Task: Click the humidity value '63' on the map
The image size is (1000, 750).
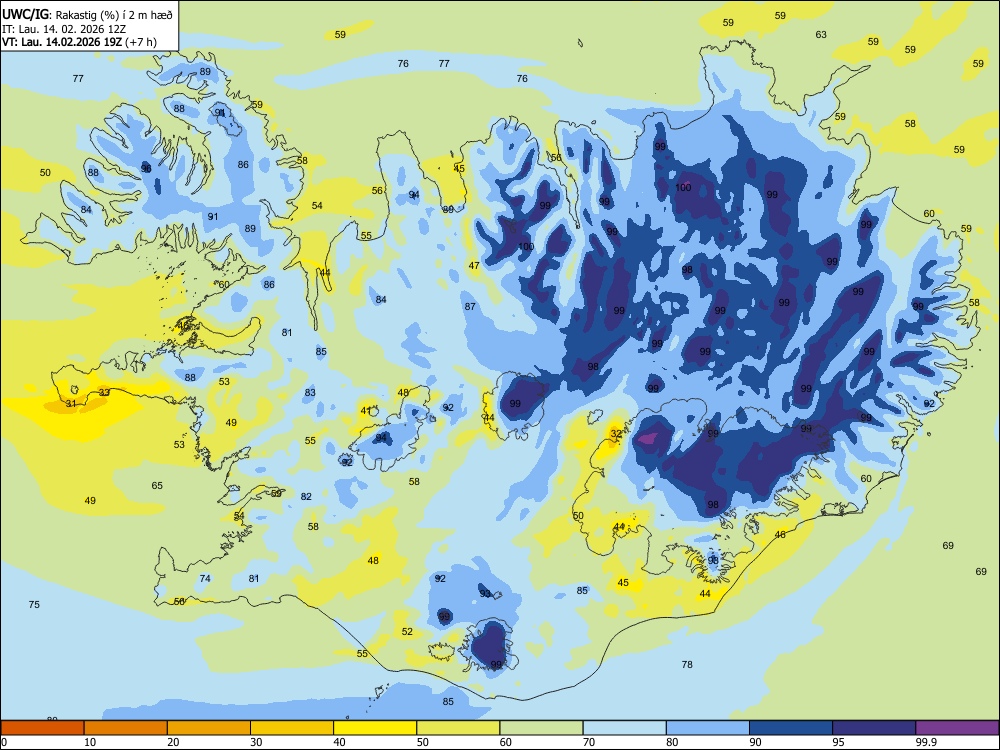Action: point(821,34)
